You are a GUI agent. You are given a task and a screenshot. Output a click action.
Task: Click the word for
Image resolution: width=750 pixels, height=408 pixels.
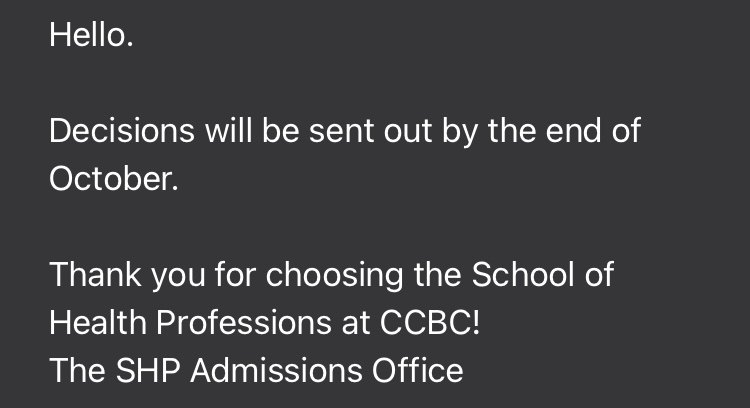235,275
